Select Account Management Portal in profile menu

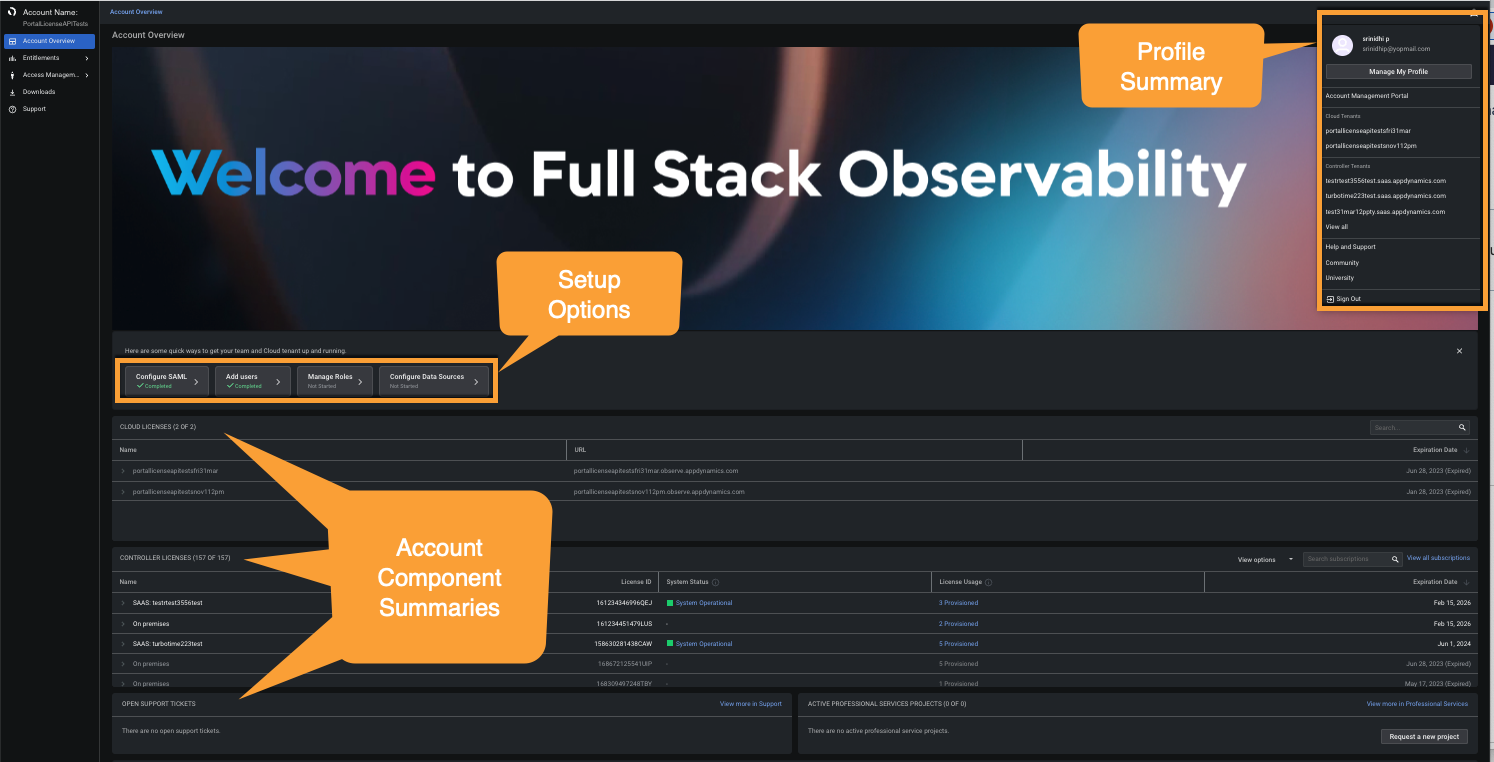click(x=1366, y=96)
